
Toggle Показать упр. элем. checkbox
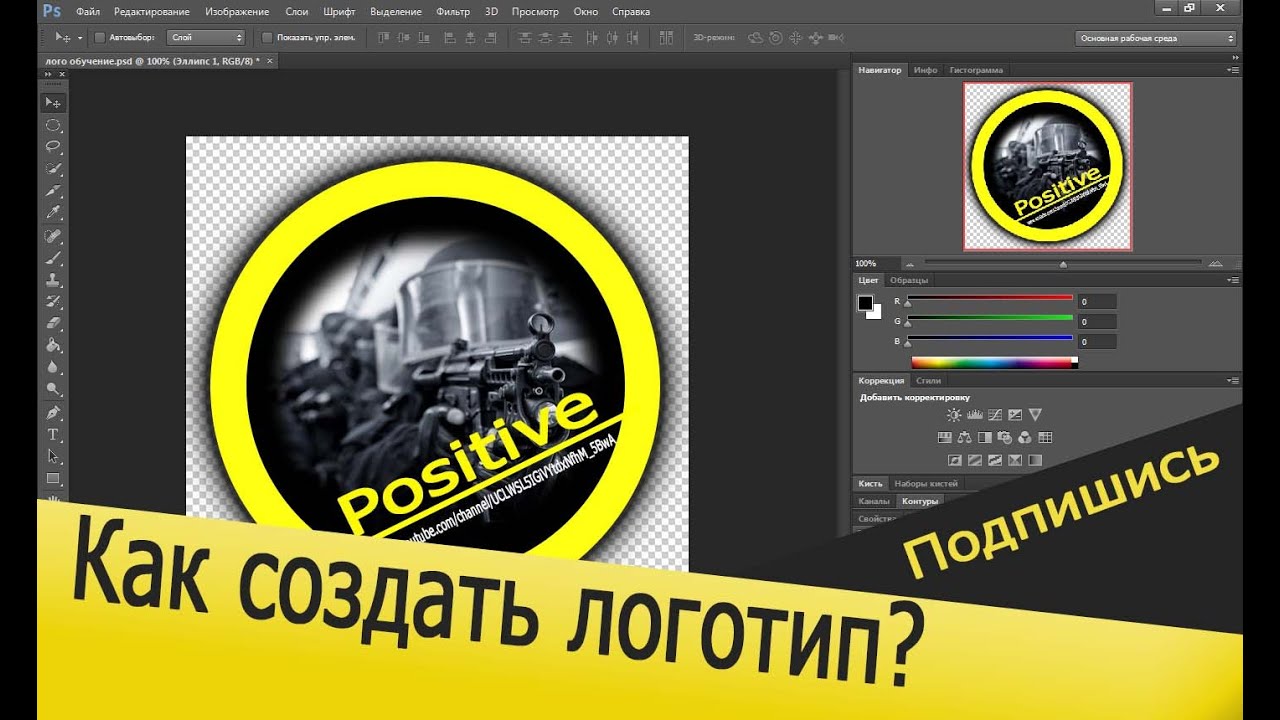pyautogui.click(x=267, y=38)
